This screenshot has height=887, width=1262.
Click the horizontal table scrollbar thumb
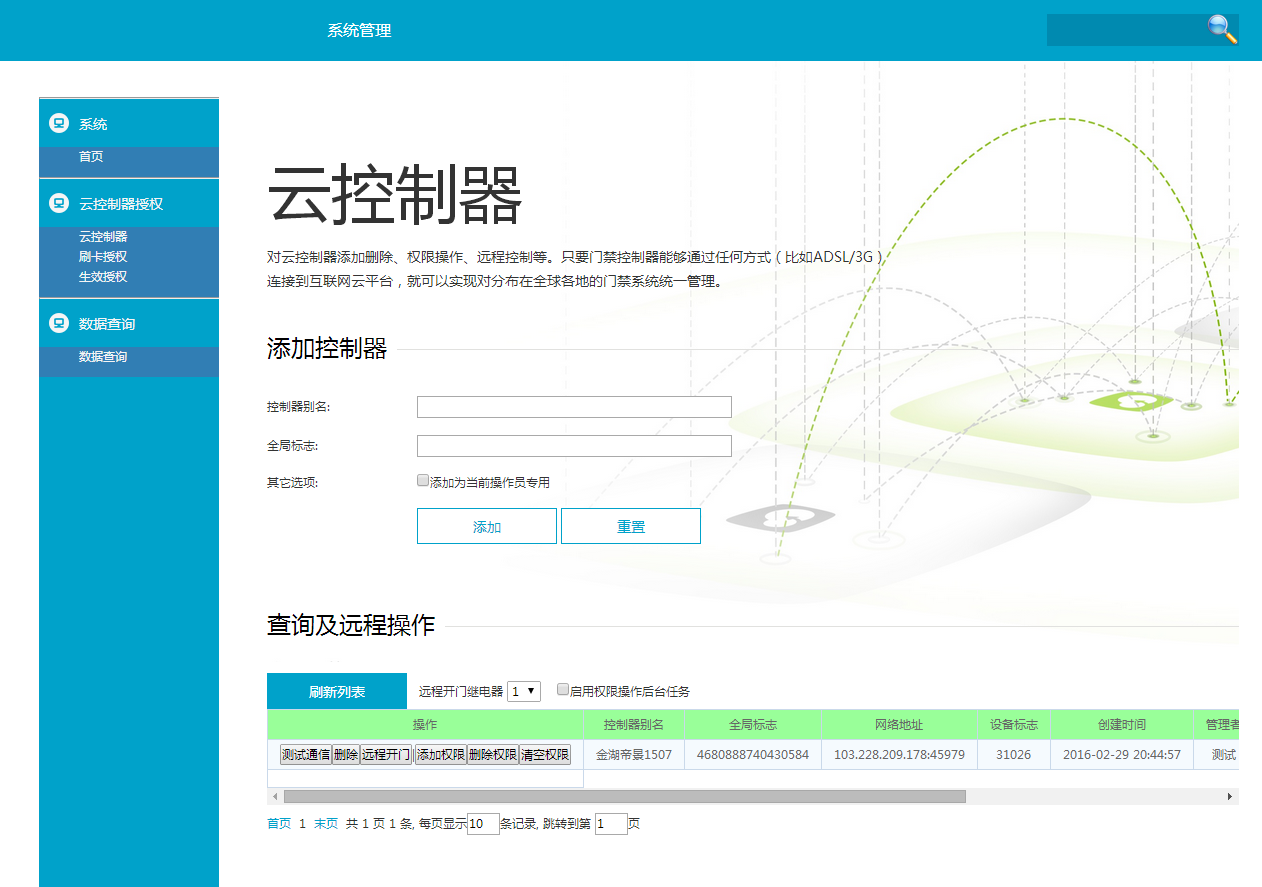tap(625, 797)
